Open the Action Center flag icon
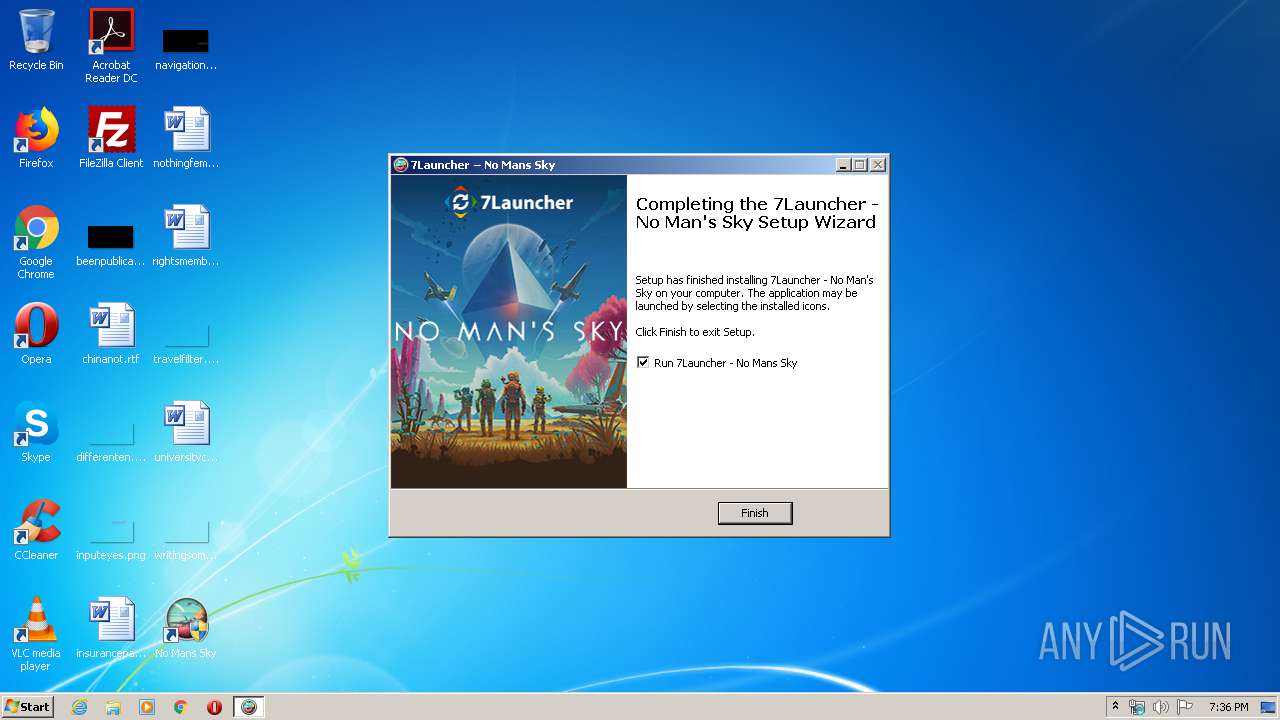This screenshot has height=720, width=1280. pos(1185,707)
